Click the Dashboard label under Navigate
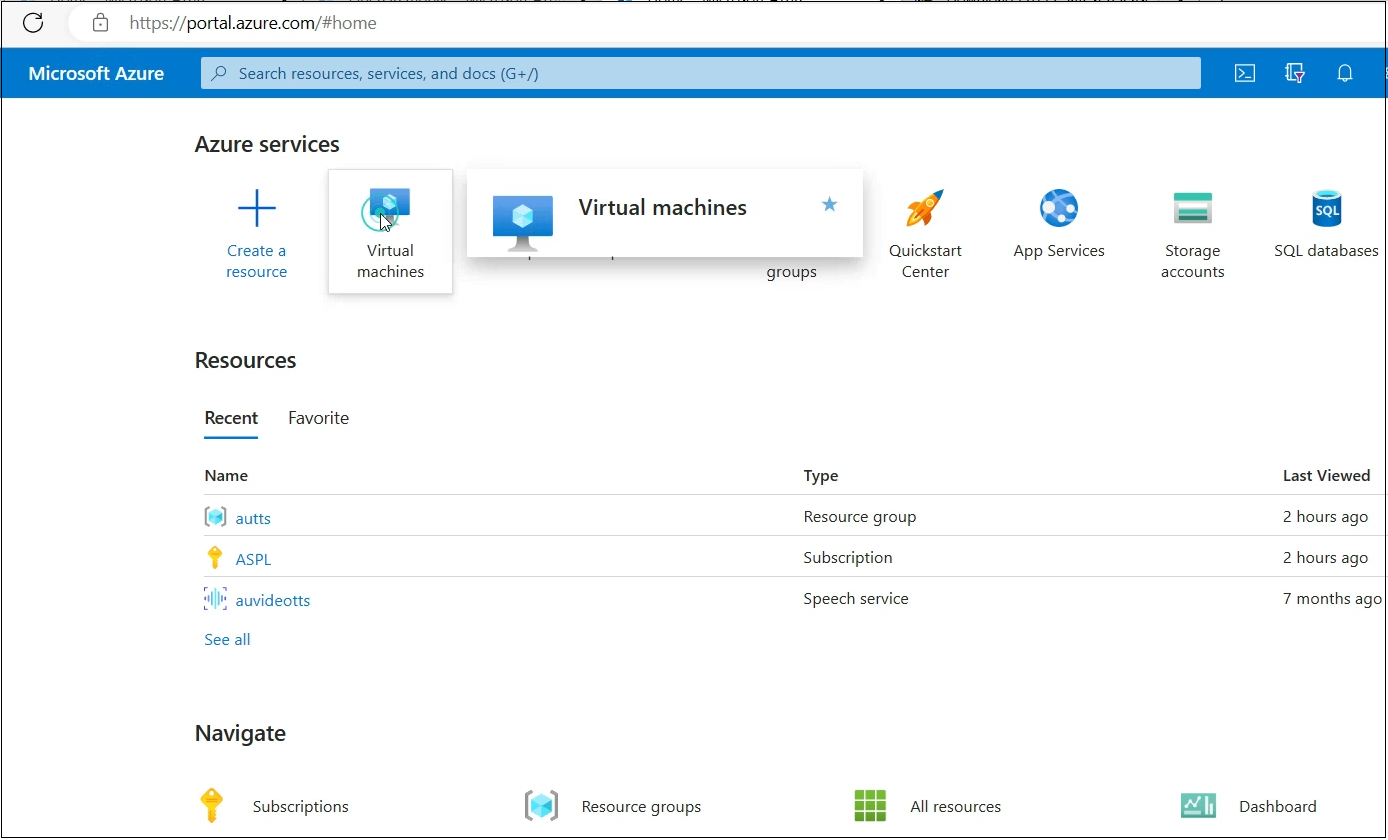Image resolution: width=1388 pixels, height=840 pixels. point(1277,806)
